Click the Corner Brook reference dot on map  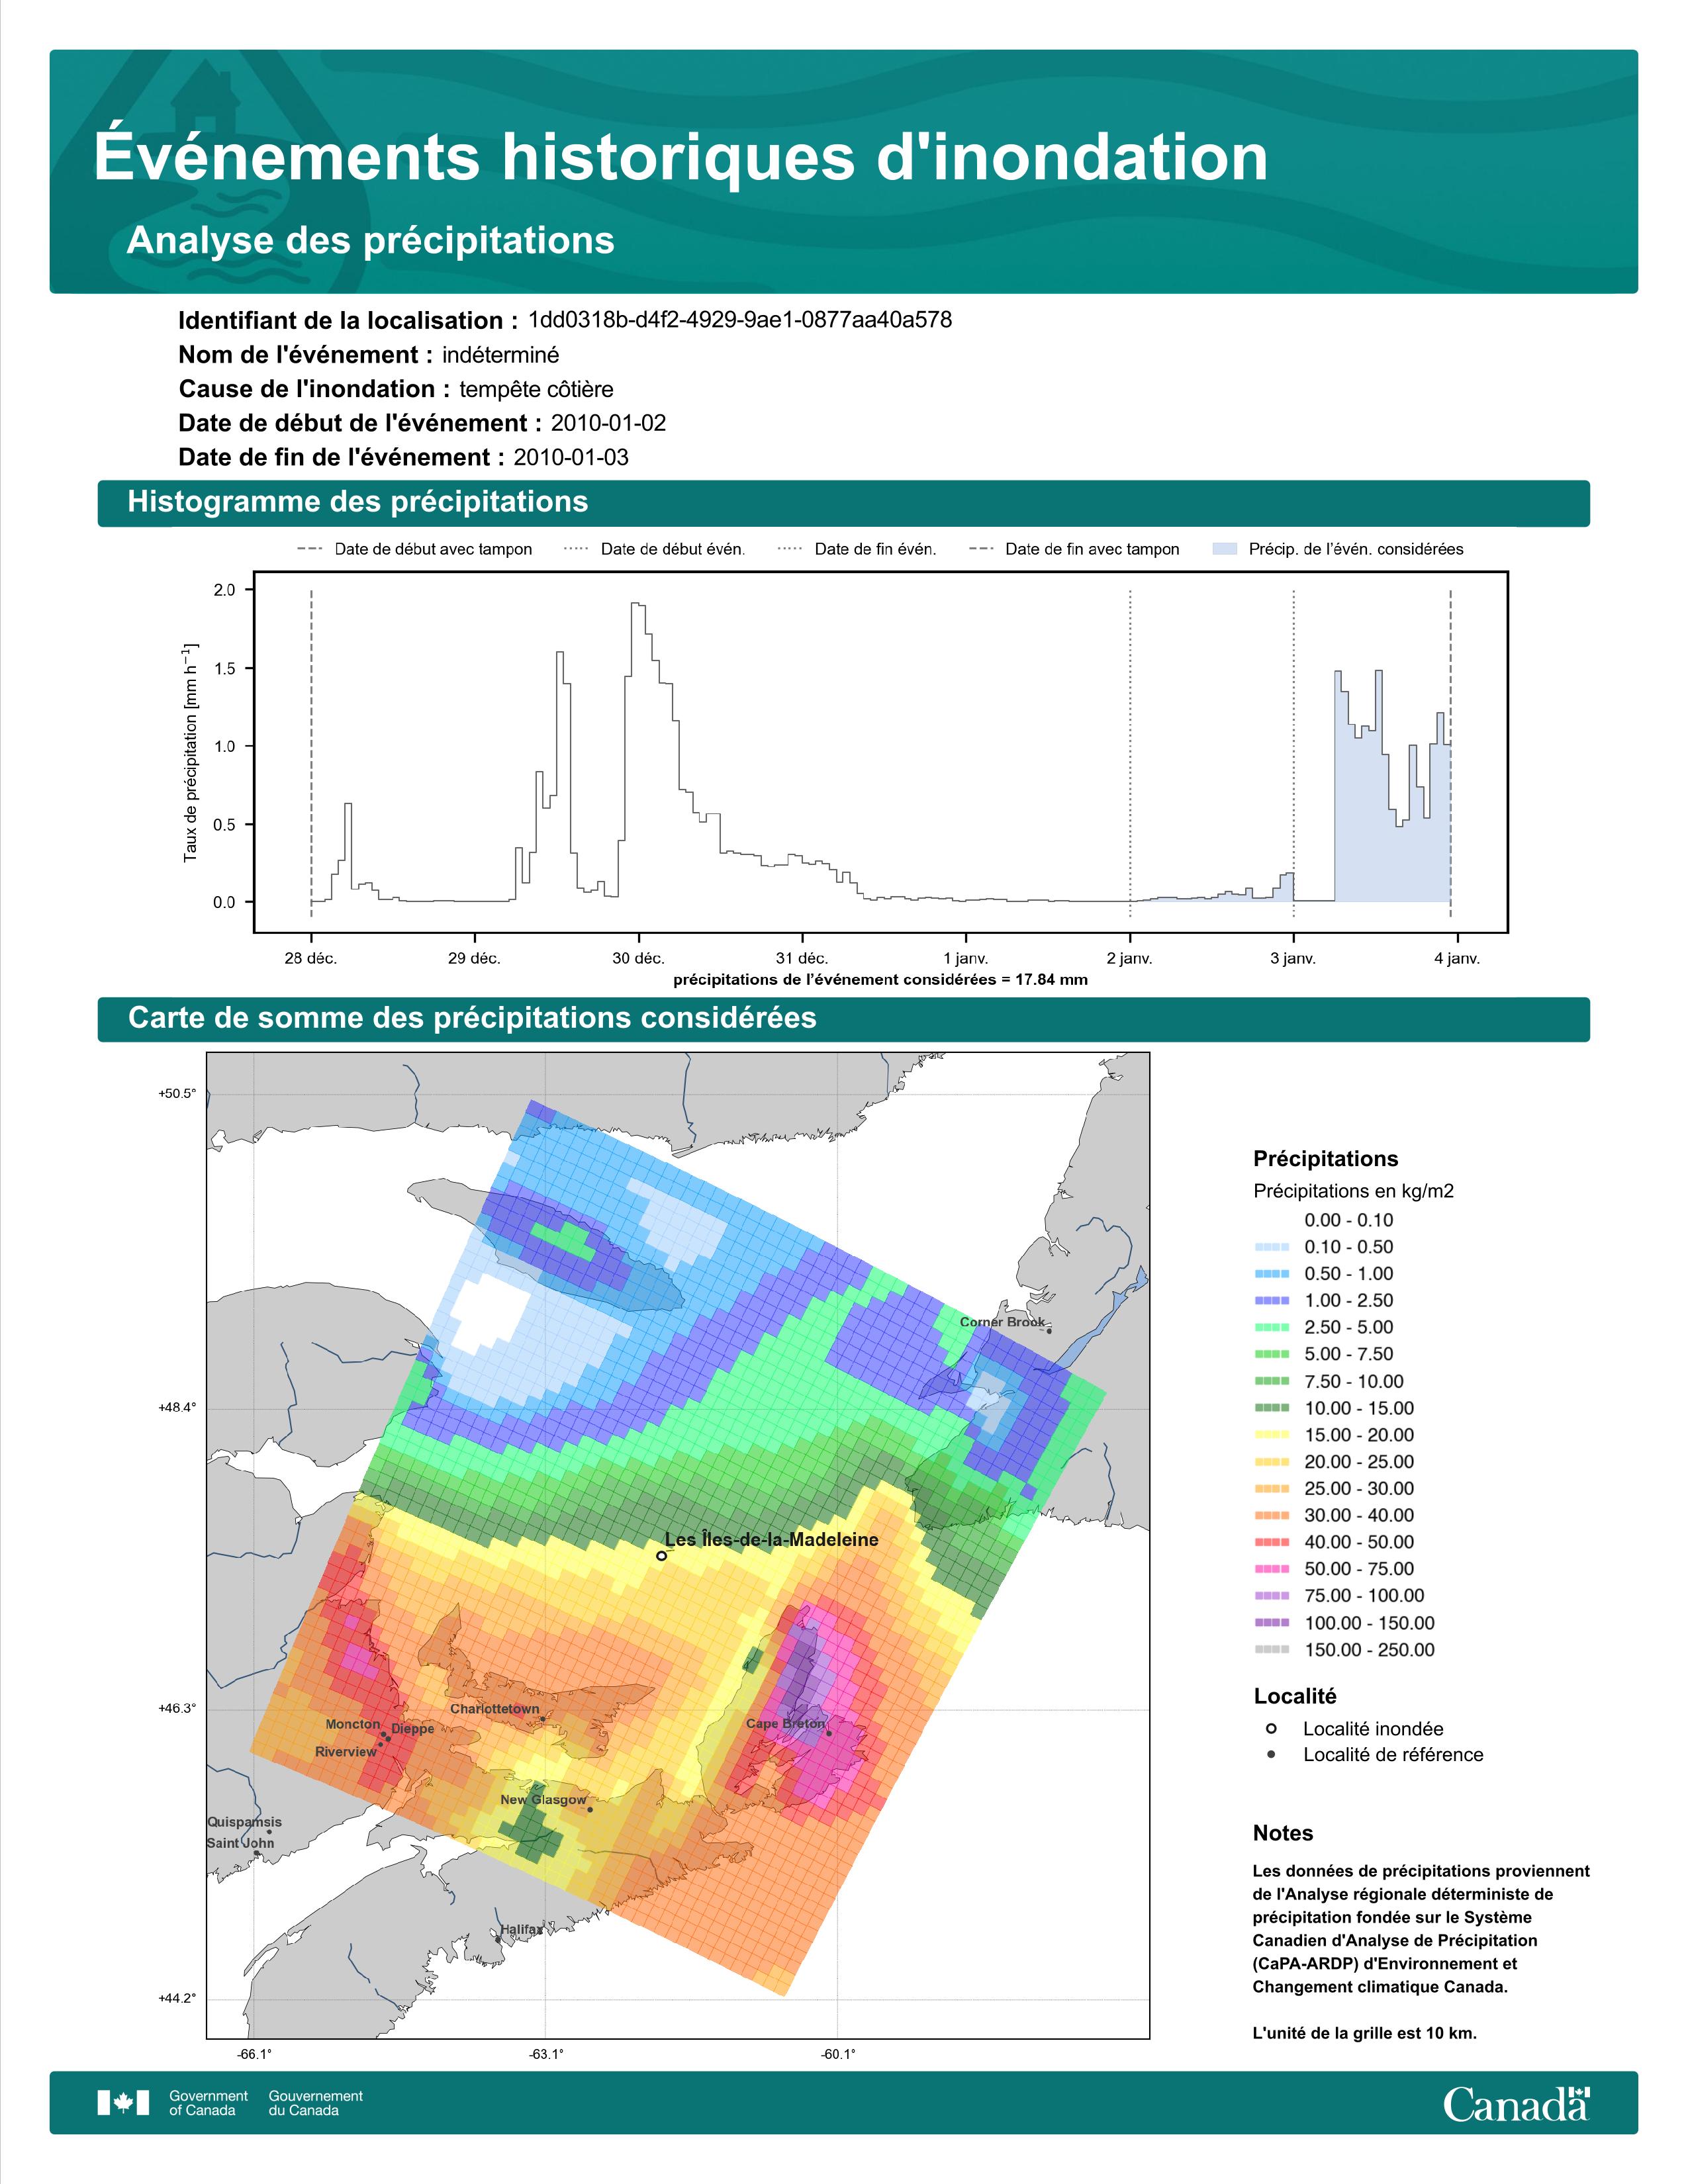click(x=1049, y=1331)
